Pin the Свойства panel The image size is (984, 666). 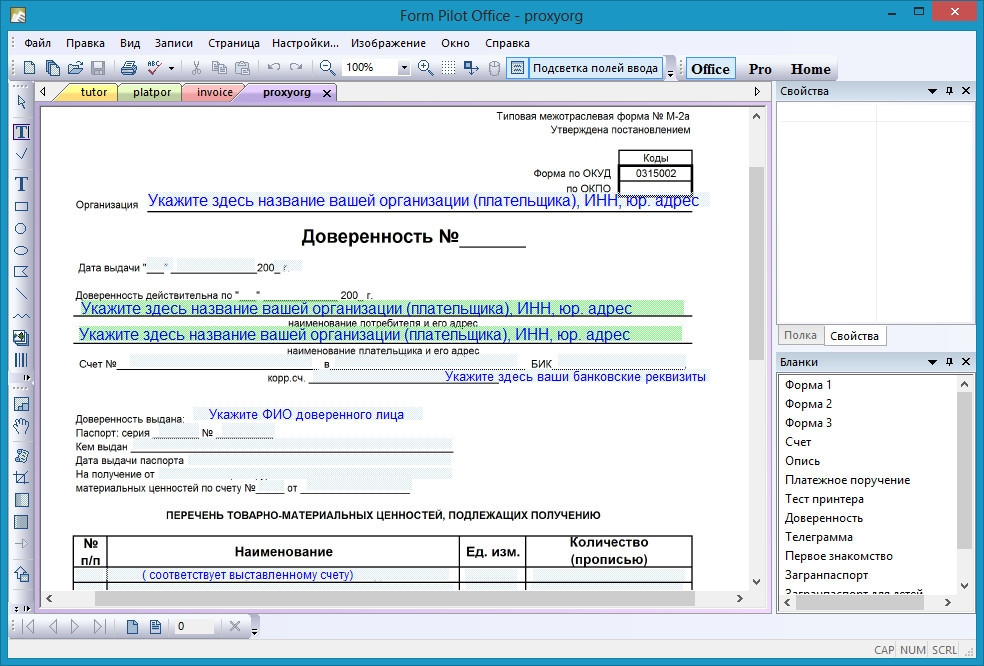tap(950, 91)
